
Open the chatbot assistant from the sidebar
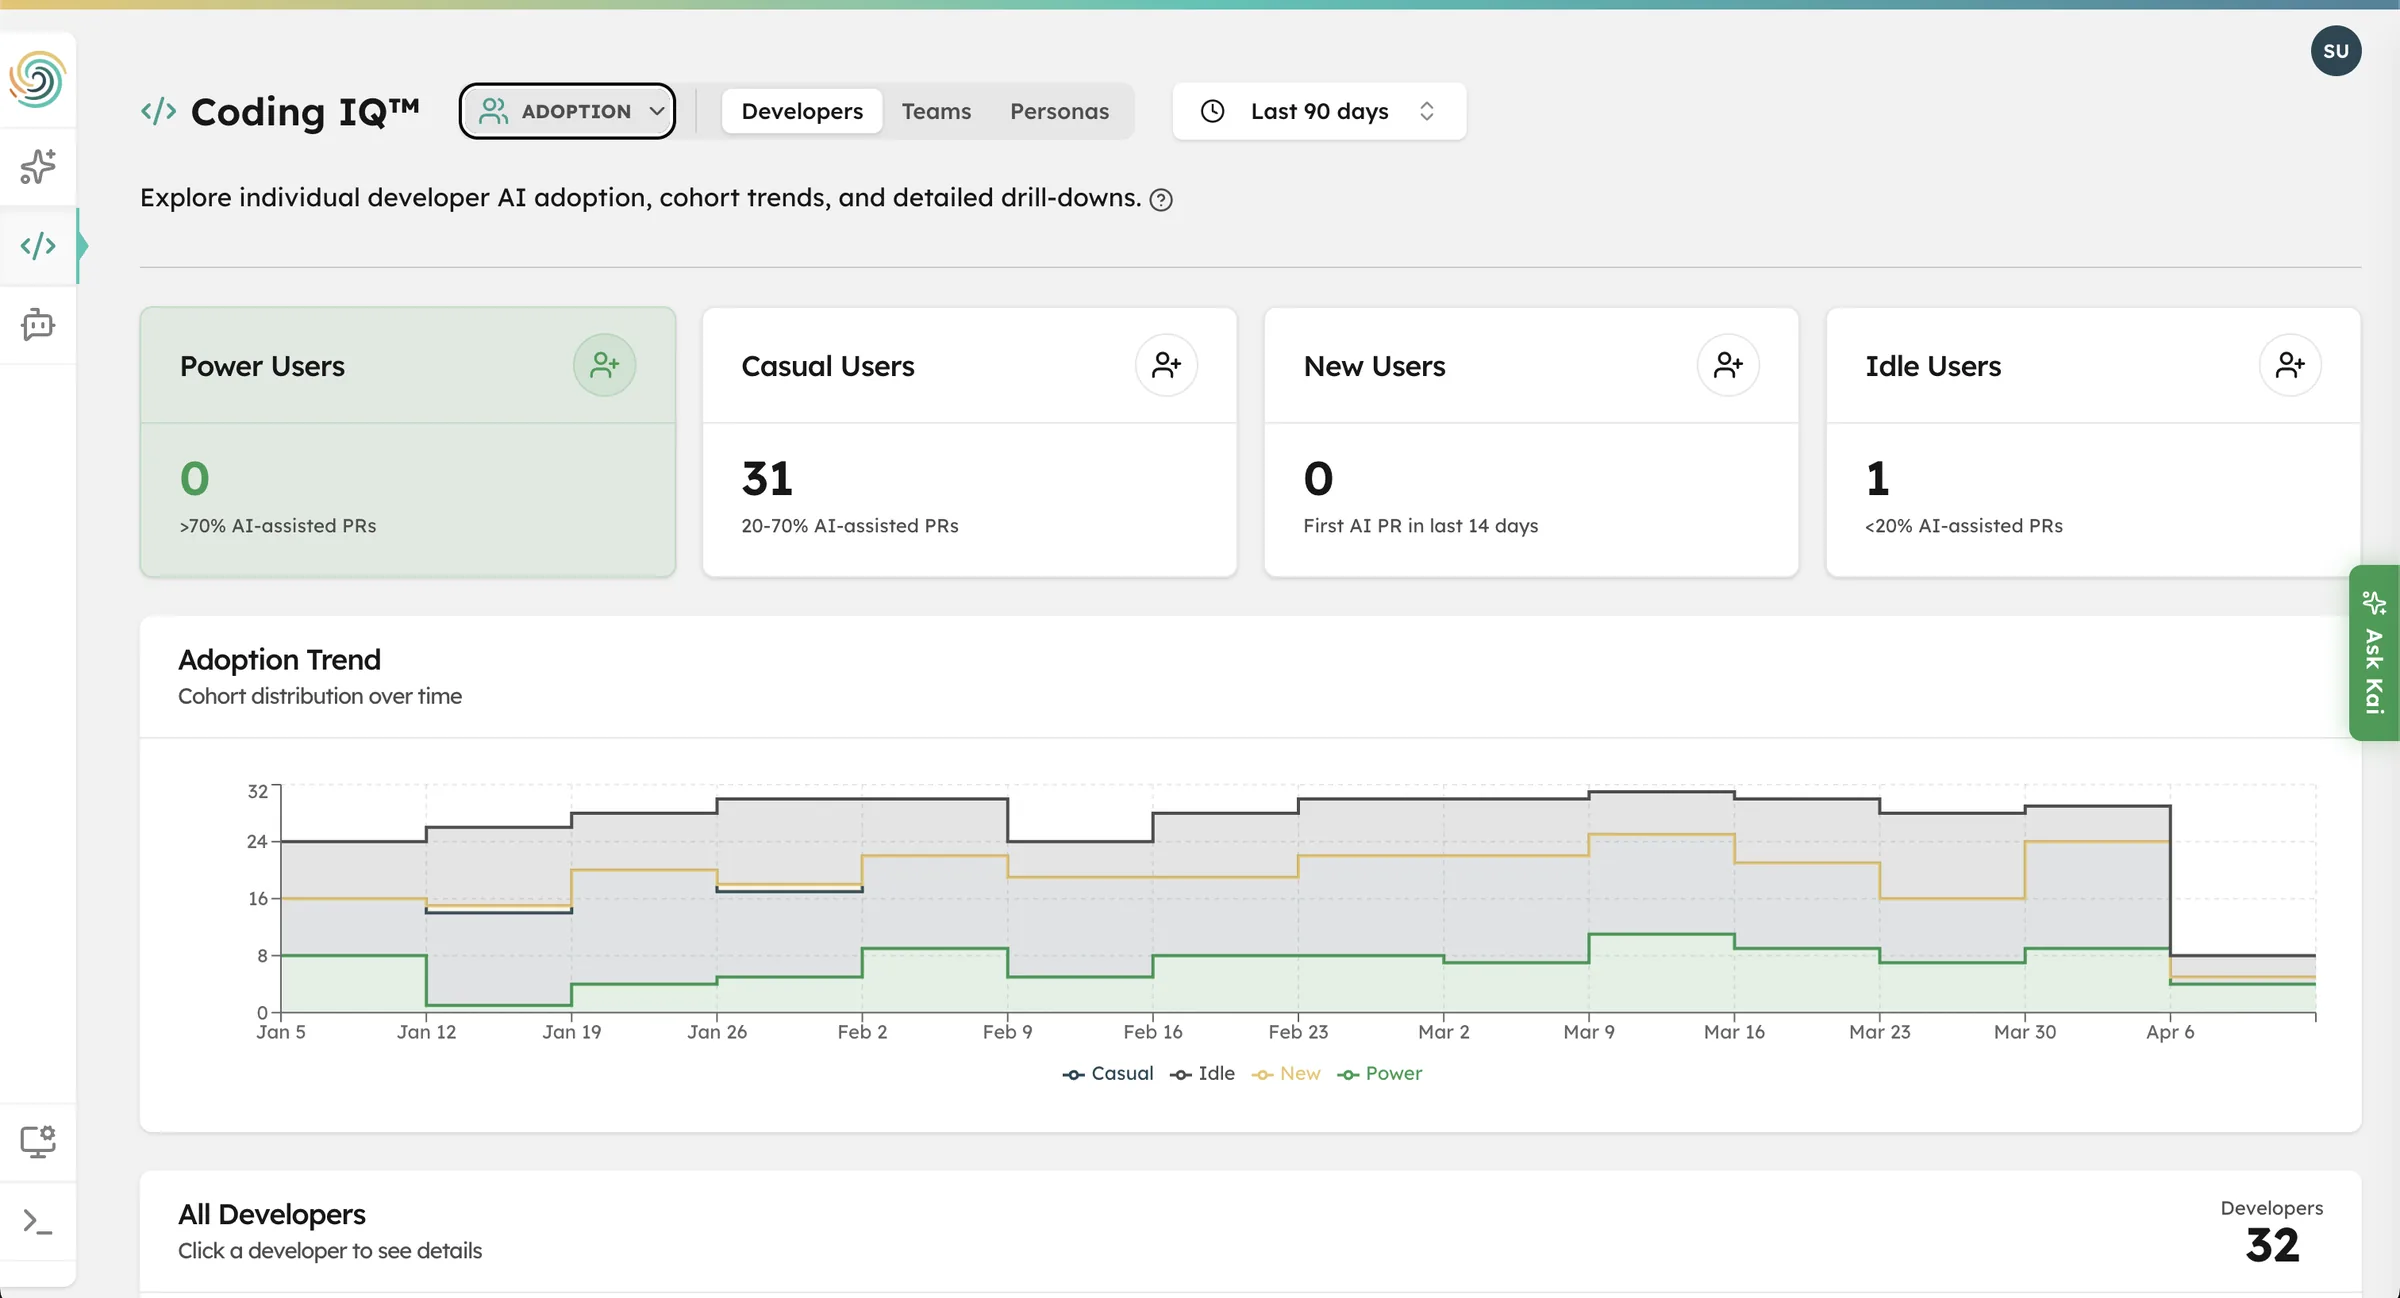(38, 324)
